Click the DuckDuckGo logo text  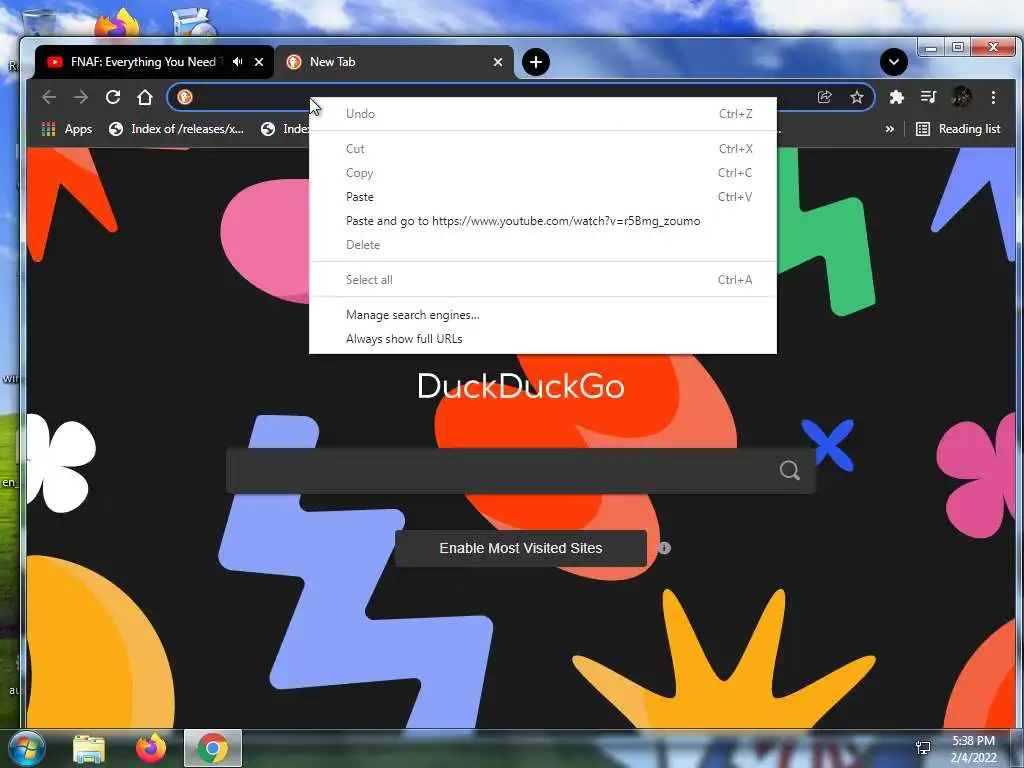(520, 386)
